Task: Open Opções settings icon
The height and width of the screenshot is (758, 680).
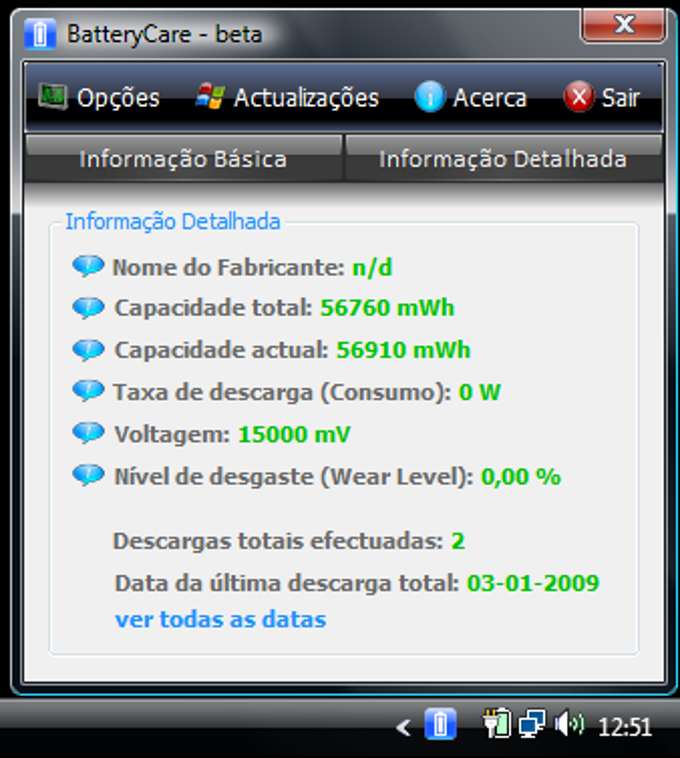Action: [53, 97]
